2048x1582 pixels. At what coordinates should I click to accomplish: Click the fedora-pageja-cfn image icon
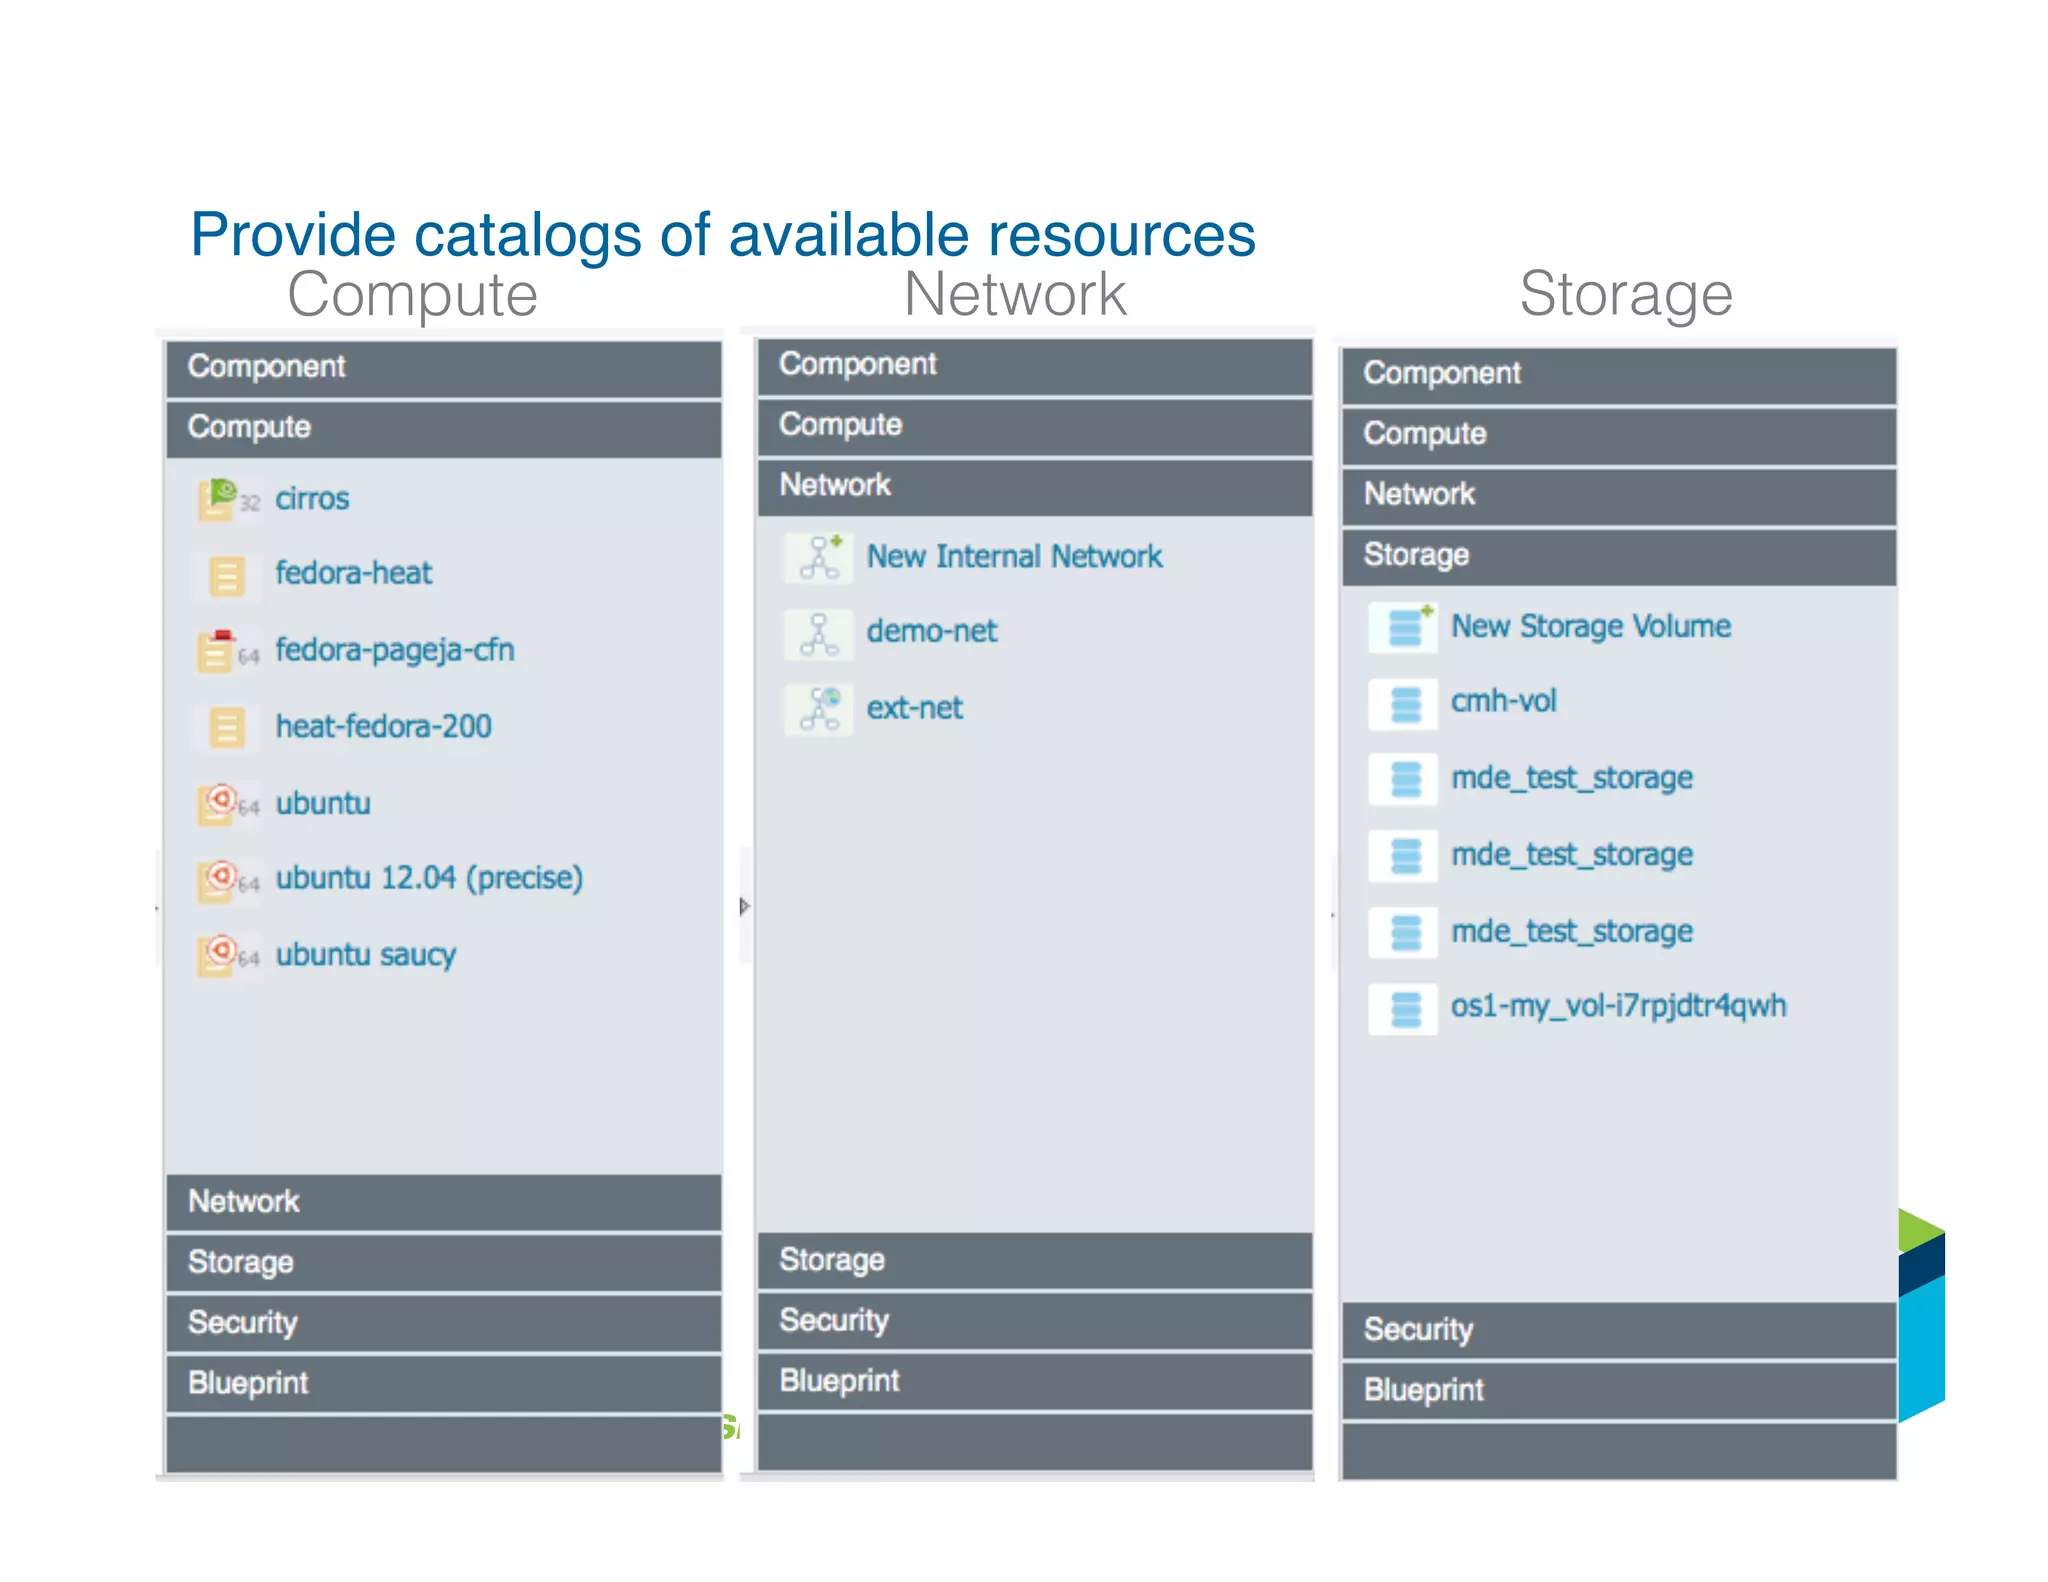pos(228,652)
